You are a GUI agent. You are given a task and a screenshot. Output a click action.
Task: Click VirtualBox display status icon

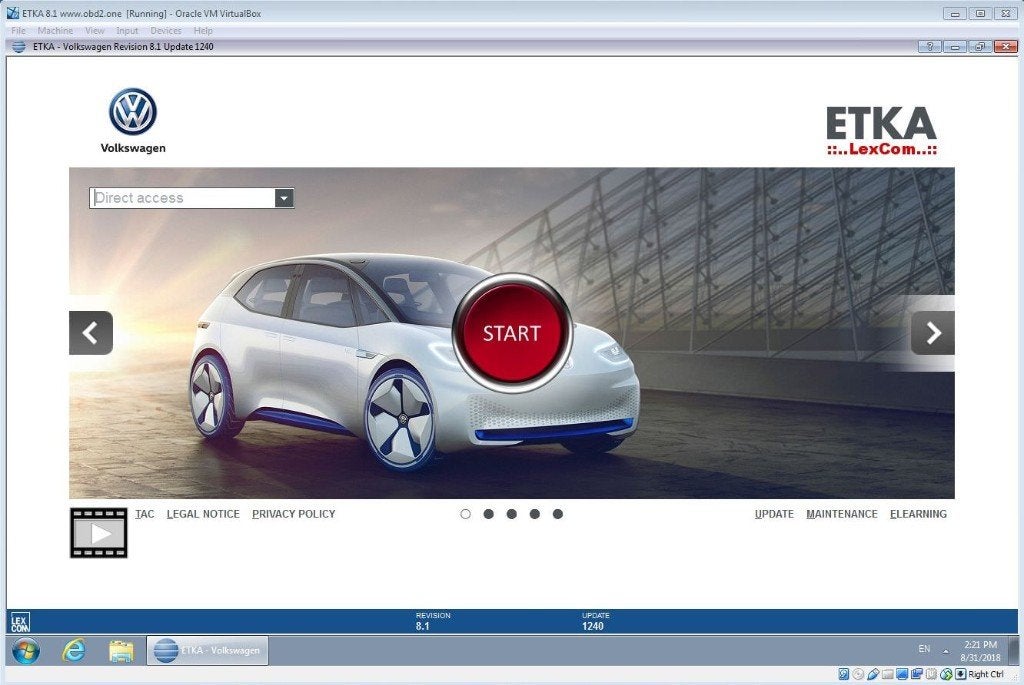902,674
